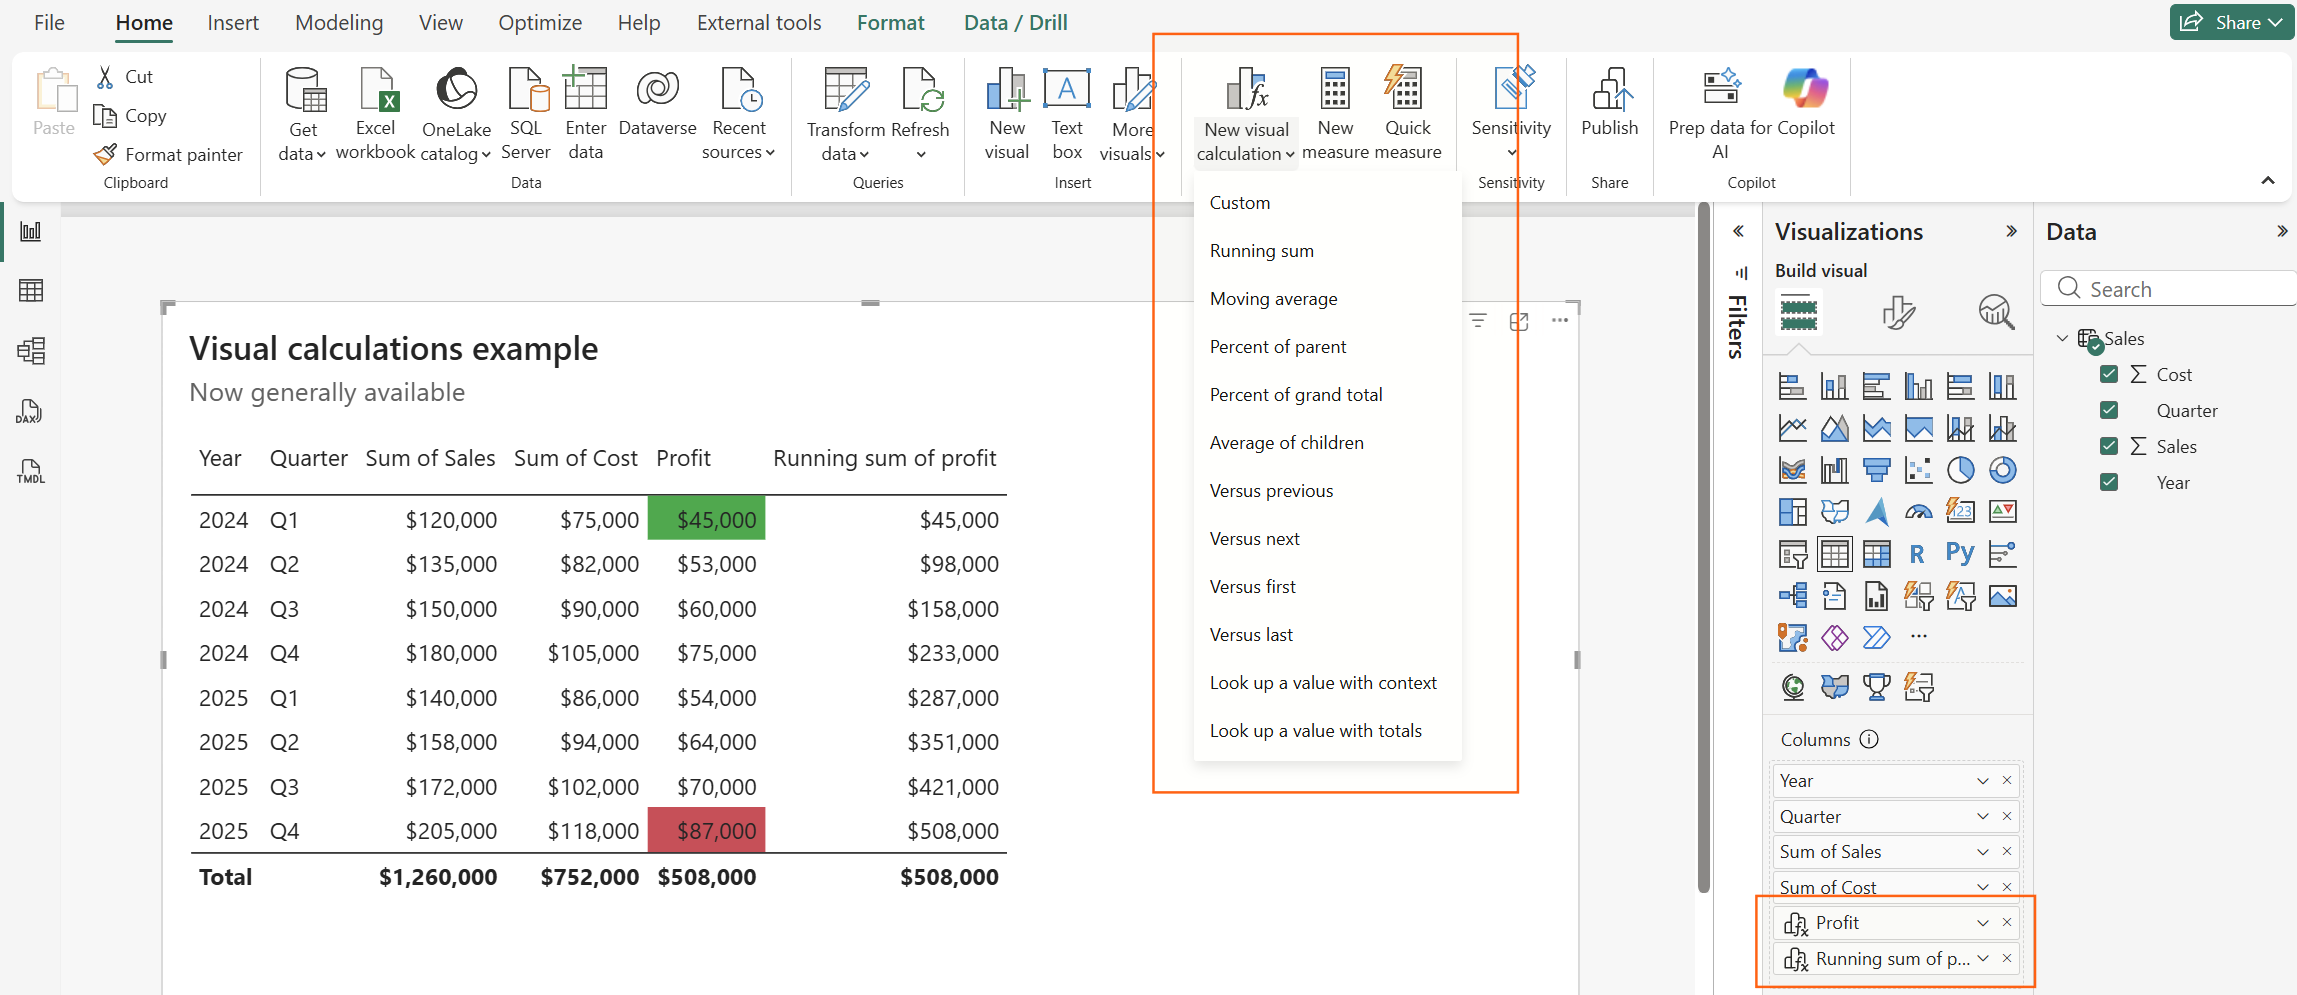The width and height of the screenshot is (2297, 995).
Task: Select the gauge visualization icon
Action: point(1918,512)
